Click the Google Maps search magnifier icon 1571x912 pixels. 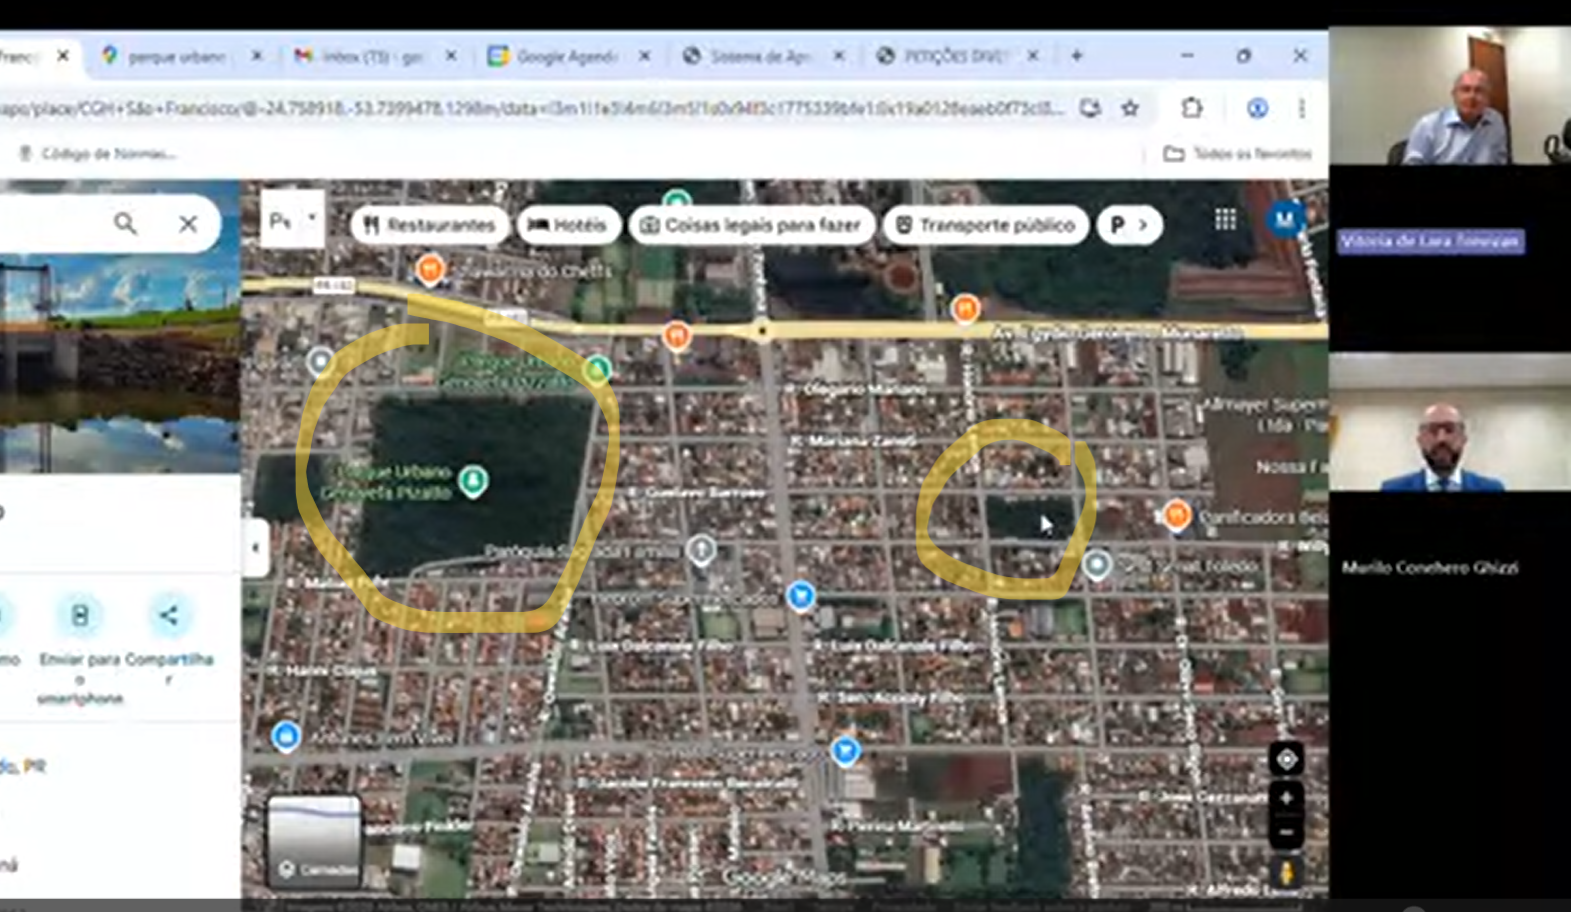(125, 223)
